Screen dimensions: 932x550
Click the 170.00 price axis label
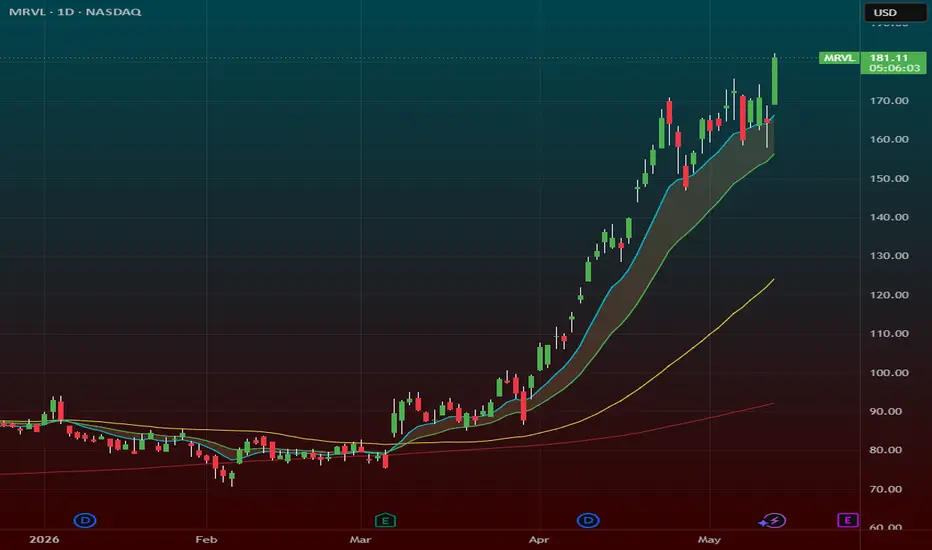click(x=889, y=100)
